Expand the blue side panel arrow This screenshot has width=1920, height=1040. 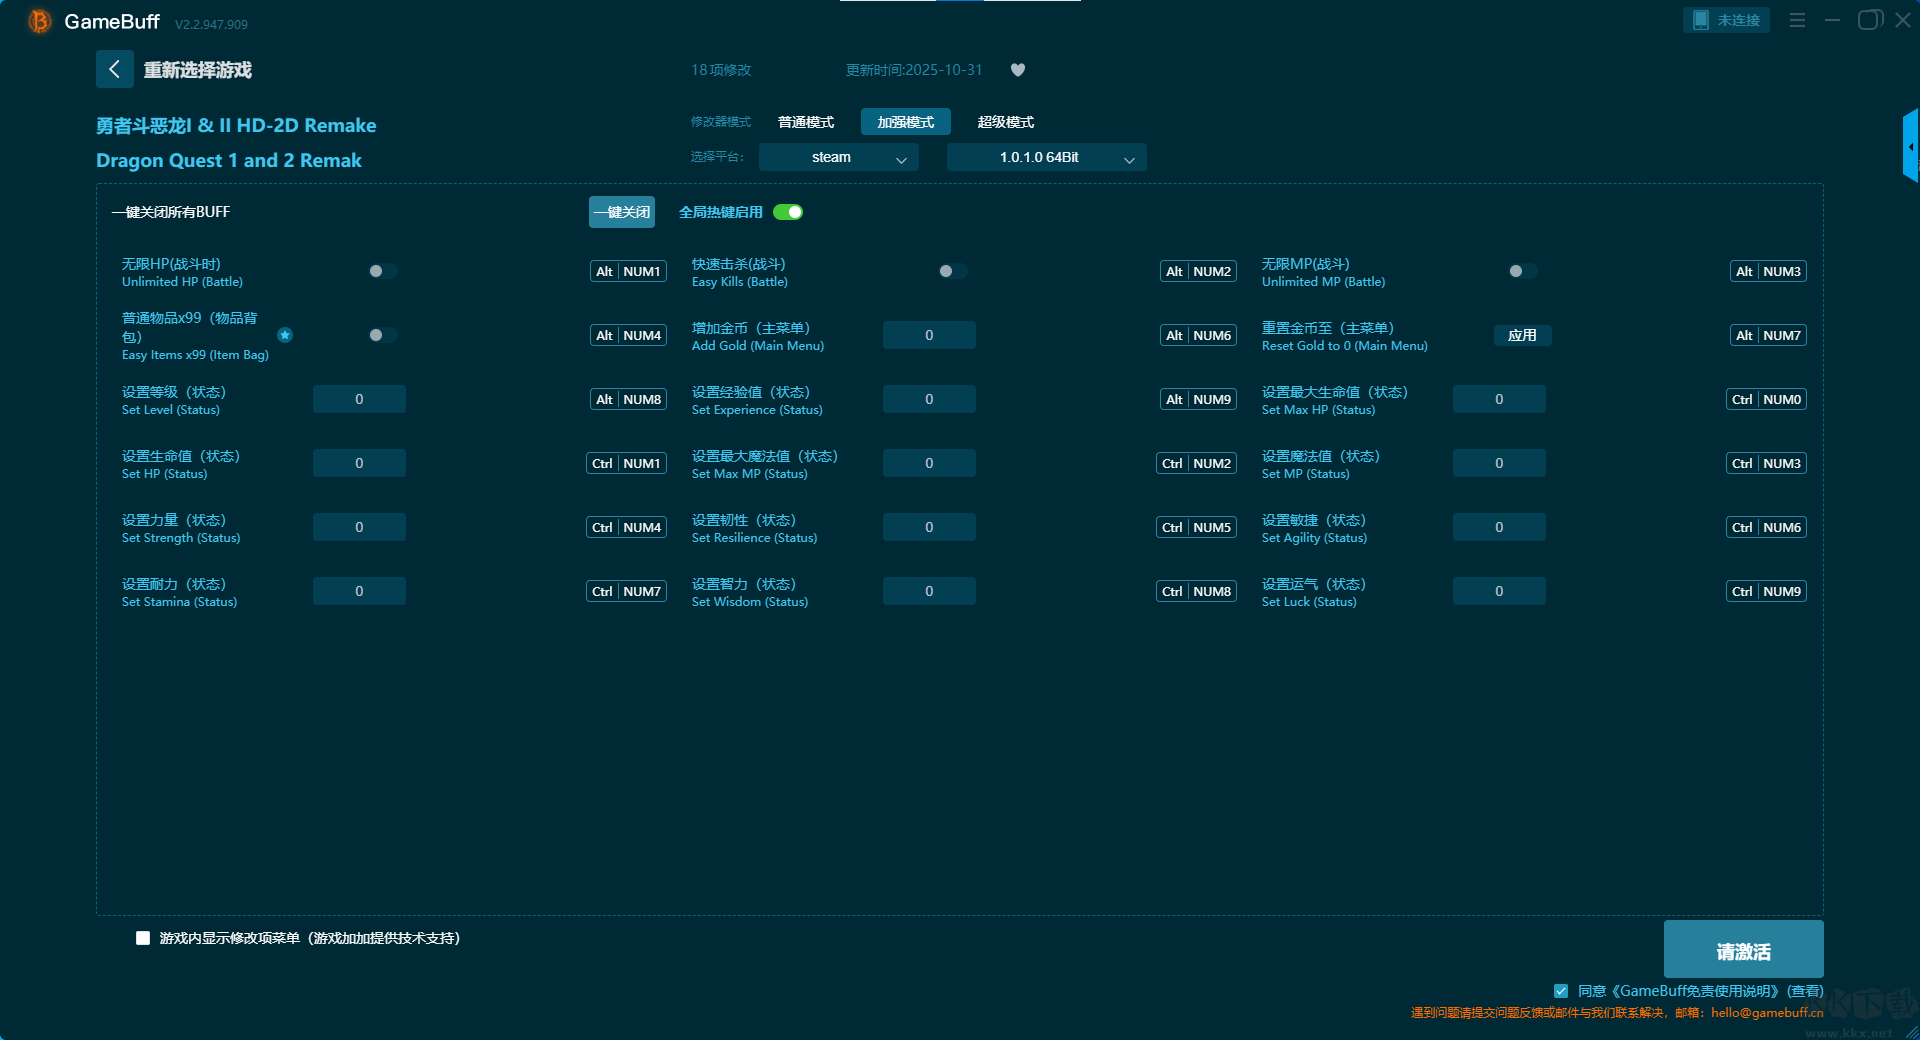(1910, 146)
